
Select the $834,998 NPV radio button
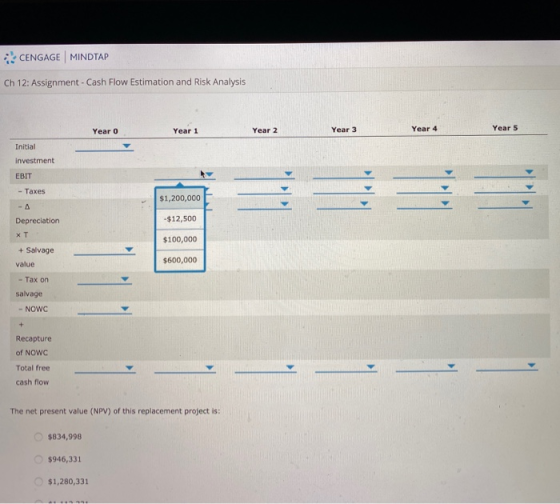point(38,437)
